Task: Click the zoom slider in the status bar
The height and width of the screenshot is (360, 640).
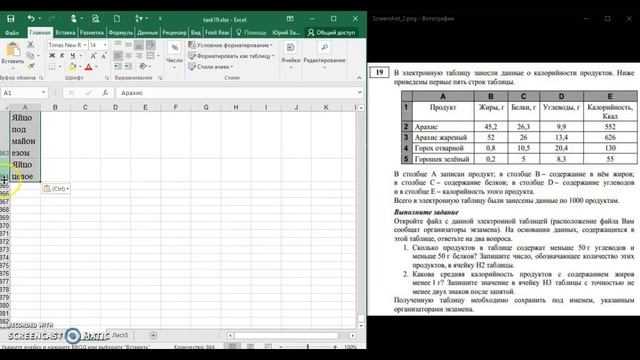Action: [308, 347]
